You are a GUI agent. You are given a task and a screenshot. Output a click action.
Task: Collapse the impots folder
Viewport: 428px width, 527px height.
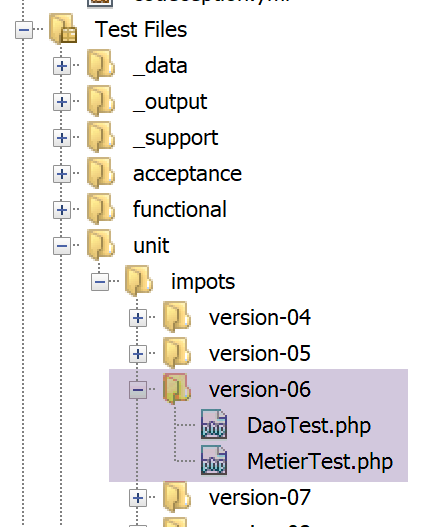point(100,282)
